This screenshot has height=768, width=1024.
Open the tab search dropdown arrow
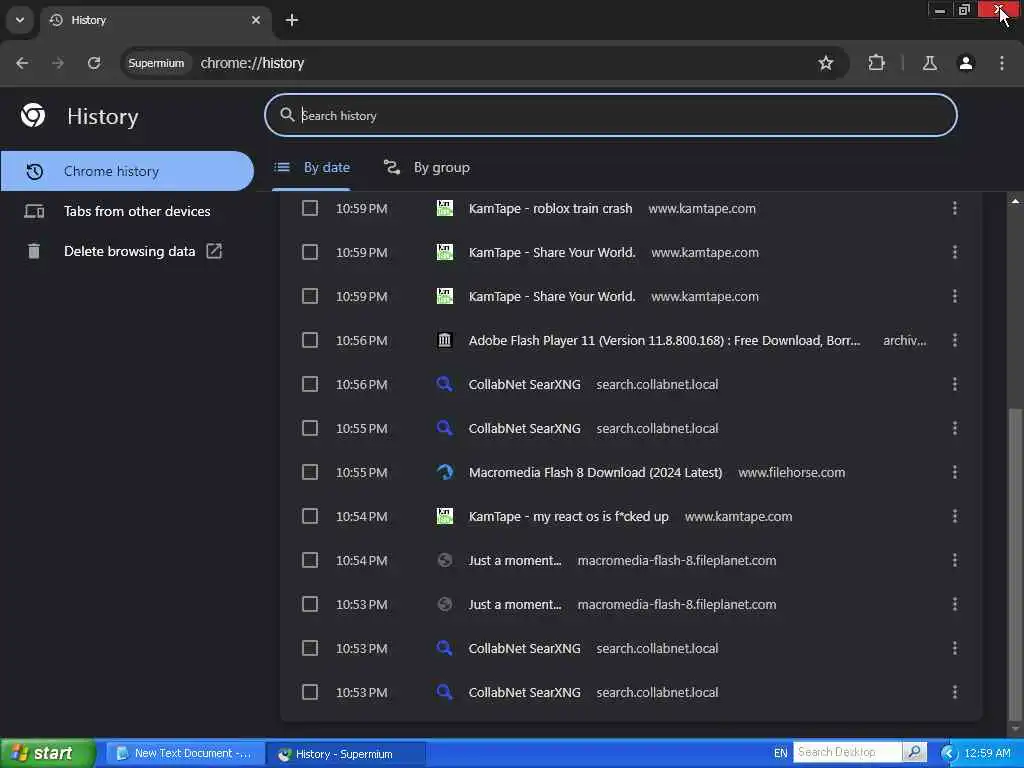20,20
